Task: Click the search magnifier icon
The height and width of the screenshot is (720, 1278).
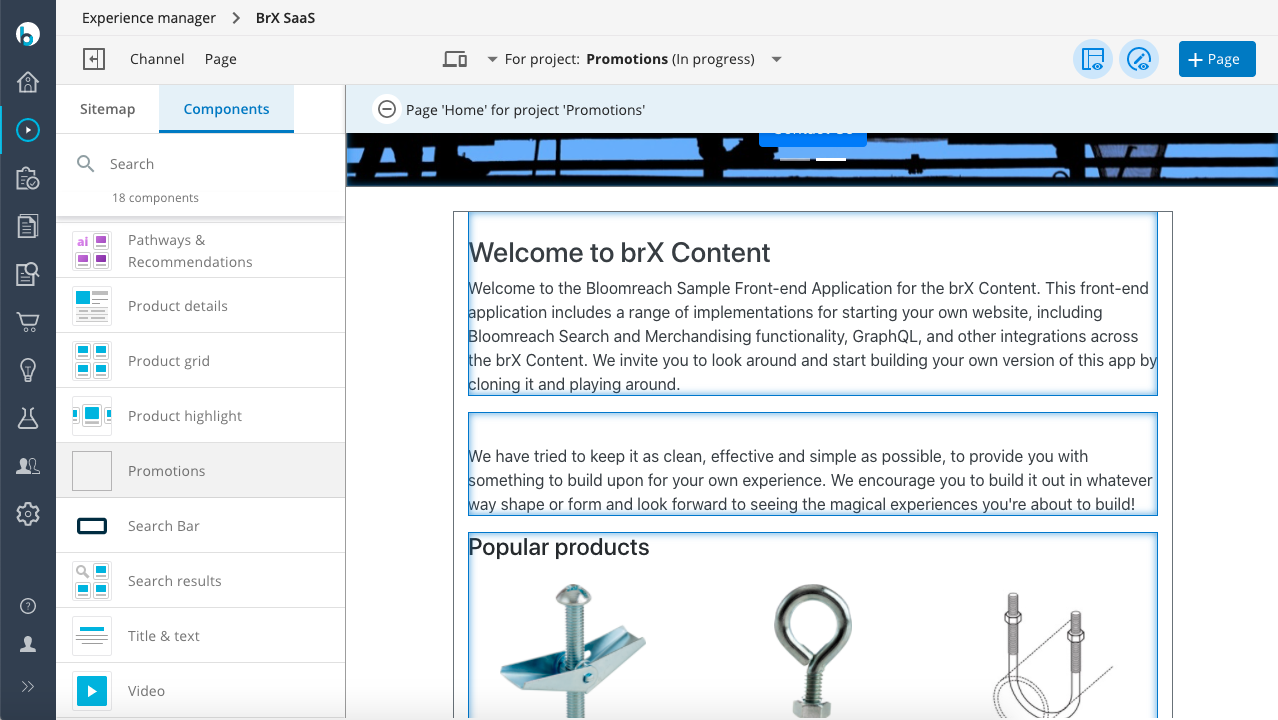Action: (86, 164)
